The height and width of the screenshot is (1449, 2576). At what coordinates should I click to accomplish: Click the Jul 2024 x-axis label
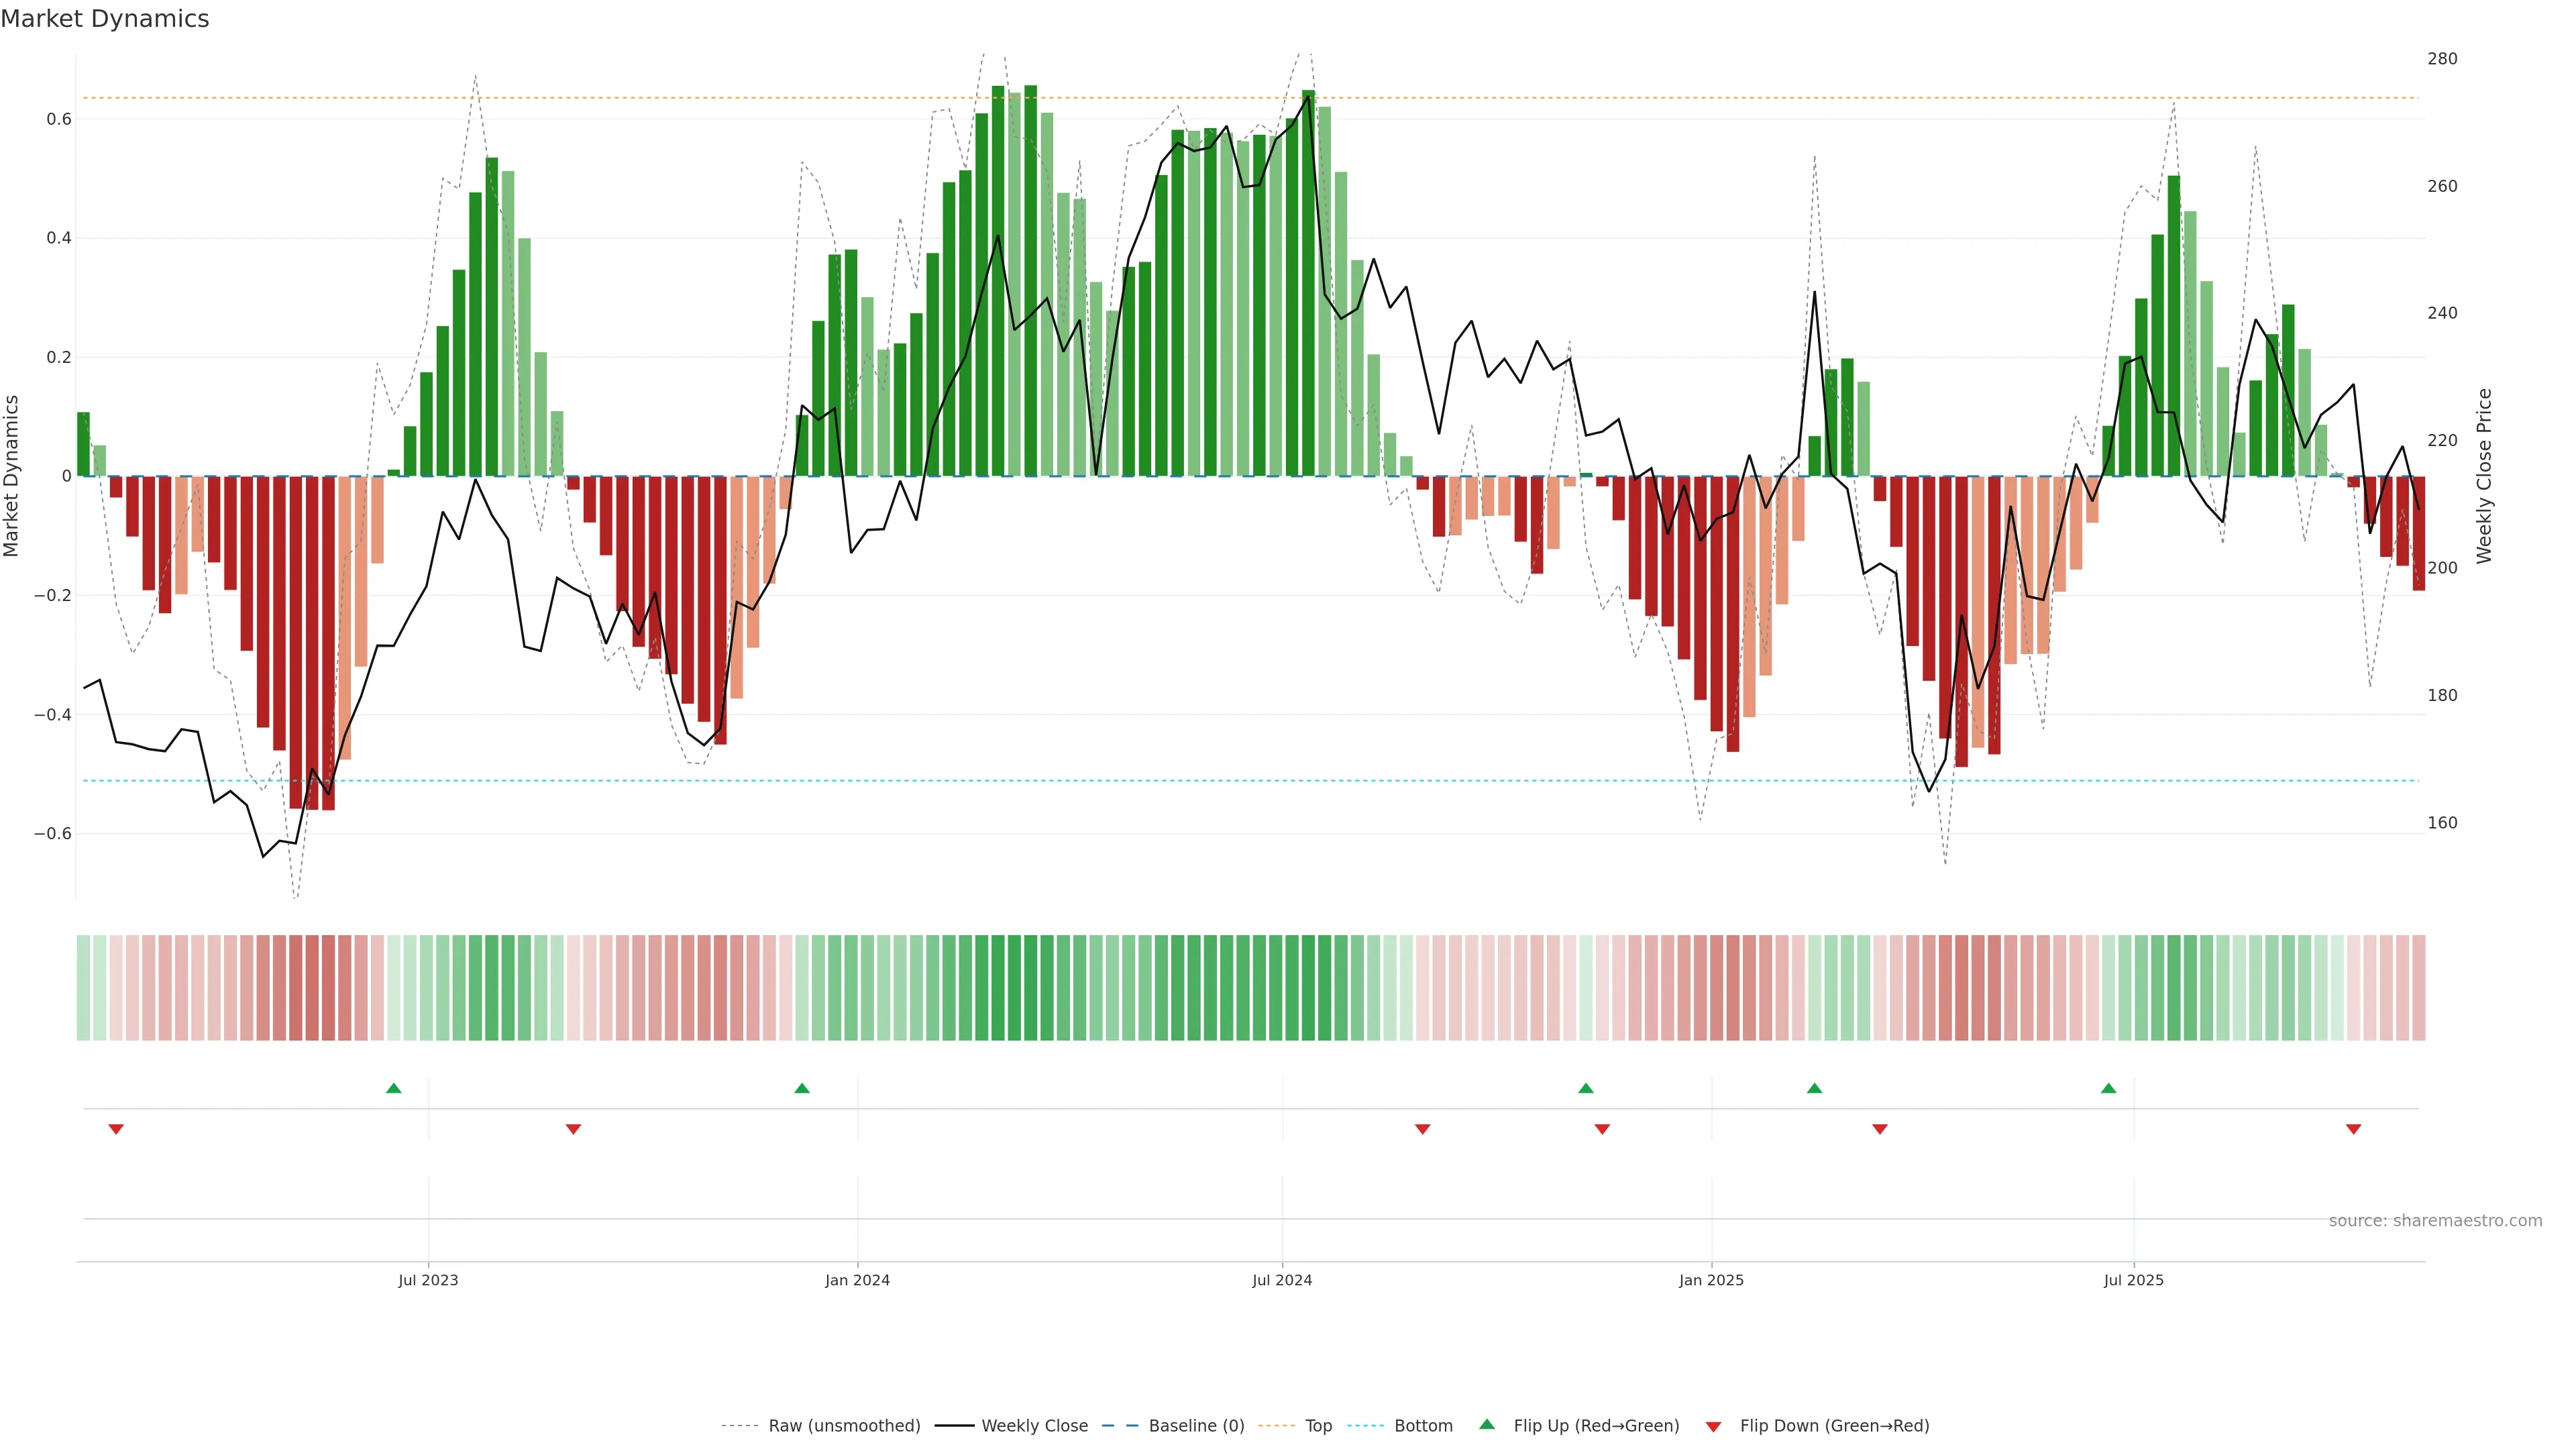pyautogui.click(x=1282, y=1280)
